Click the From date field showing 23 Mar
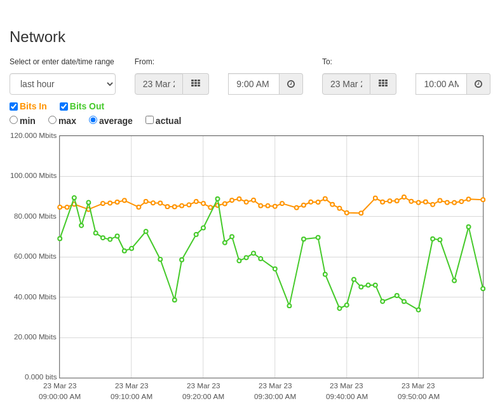 [159, 84]
